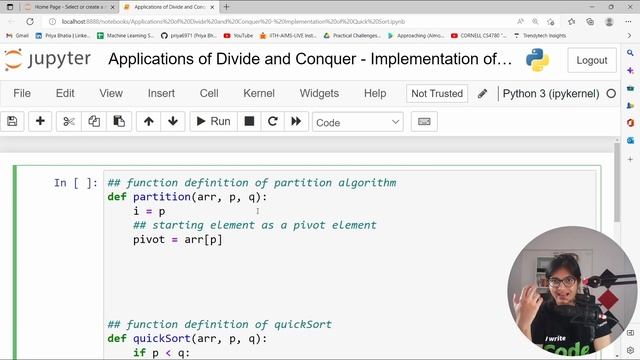
Task: Click the localhost address bar
Action: (x=233, y=22)
